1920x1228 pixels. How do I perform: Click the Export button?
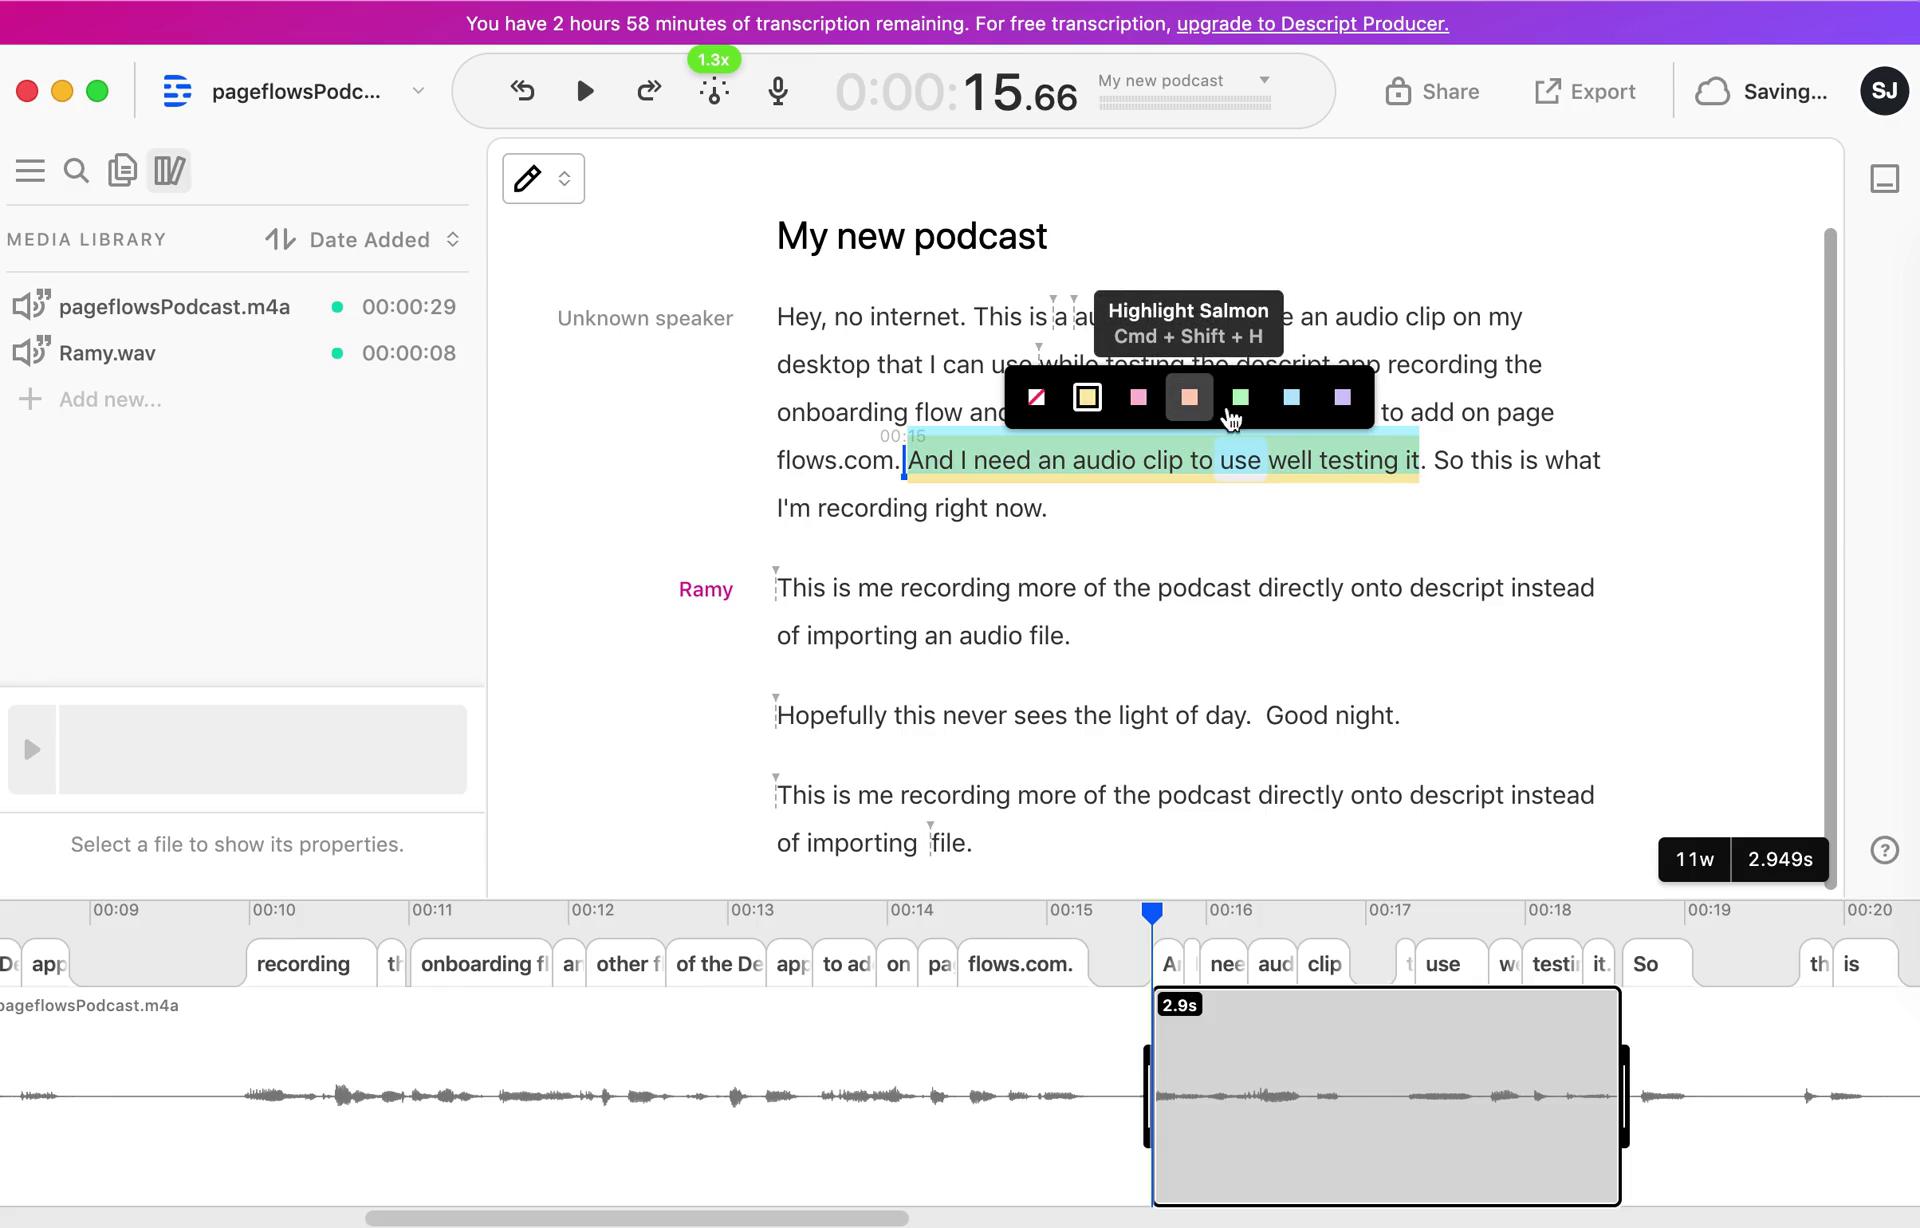pos(1585,92)
